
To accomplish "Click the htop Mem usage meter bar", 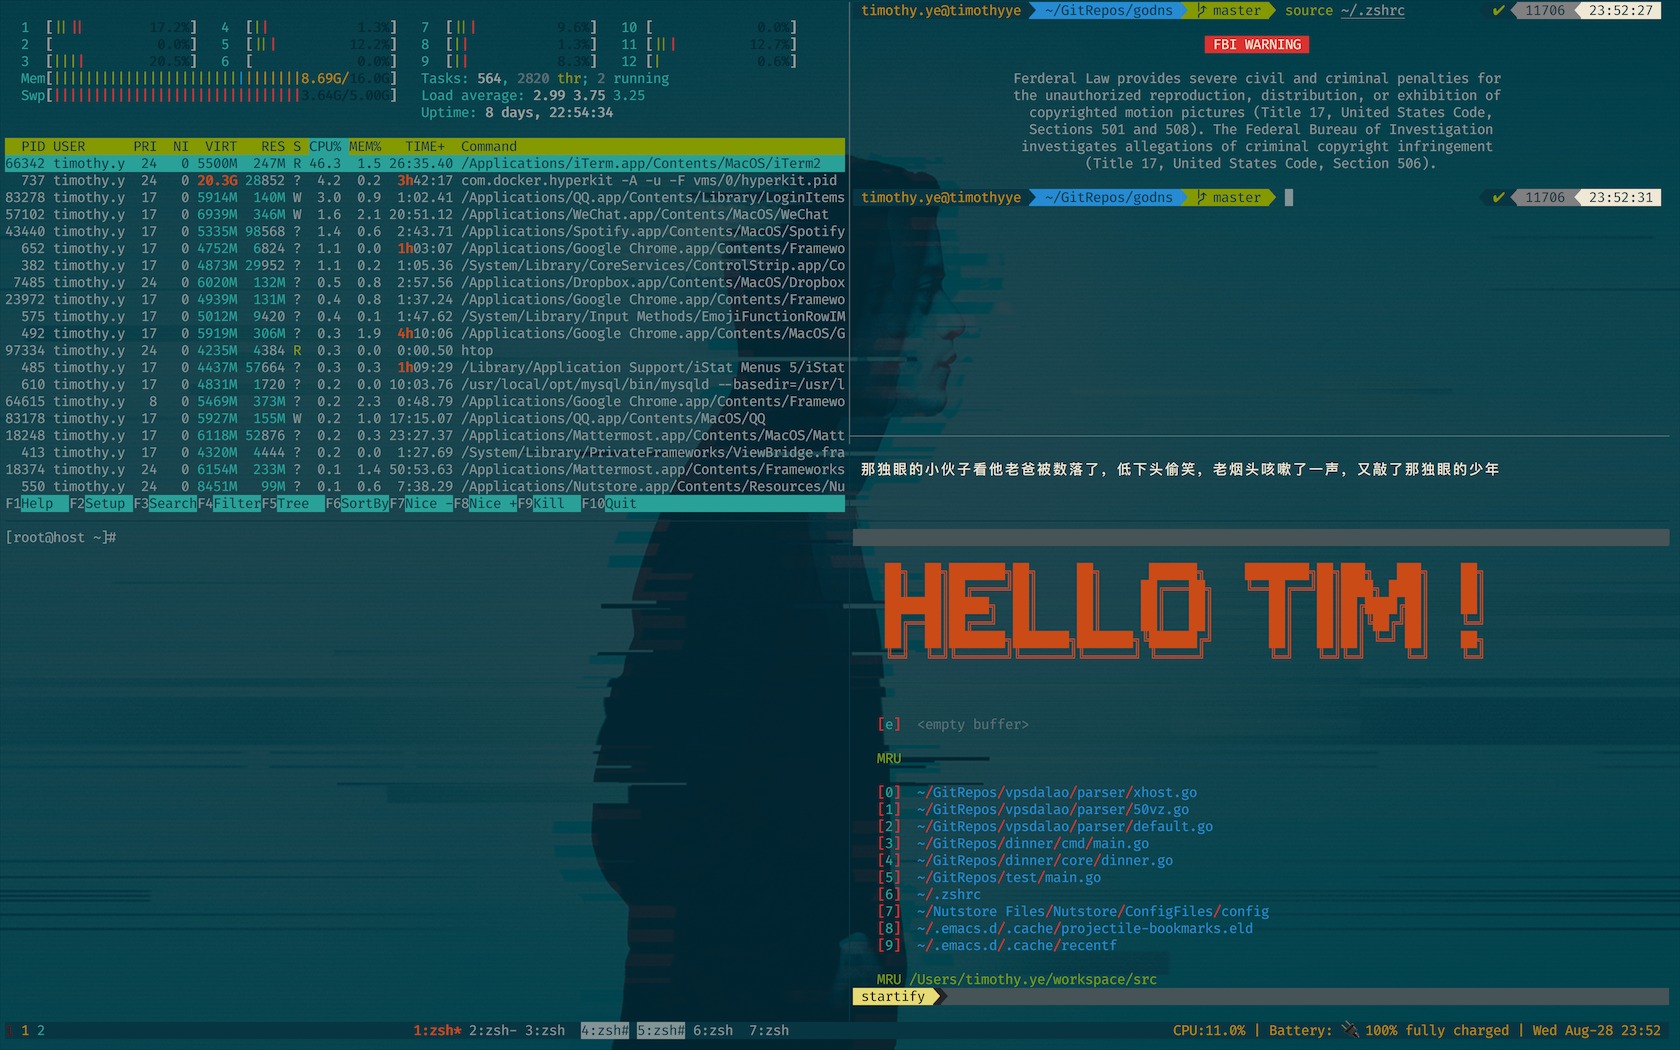I will click(x=209, y=79).
